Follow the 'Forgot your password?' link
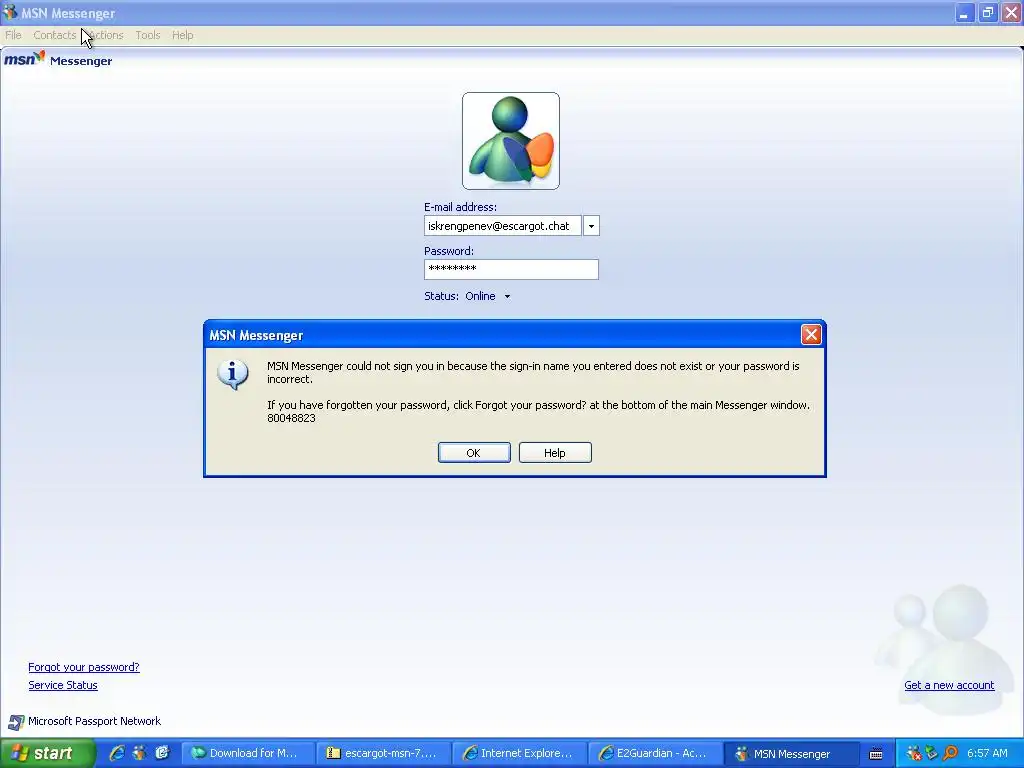 tap(84, 667)
